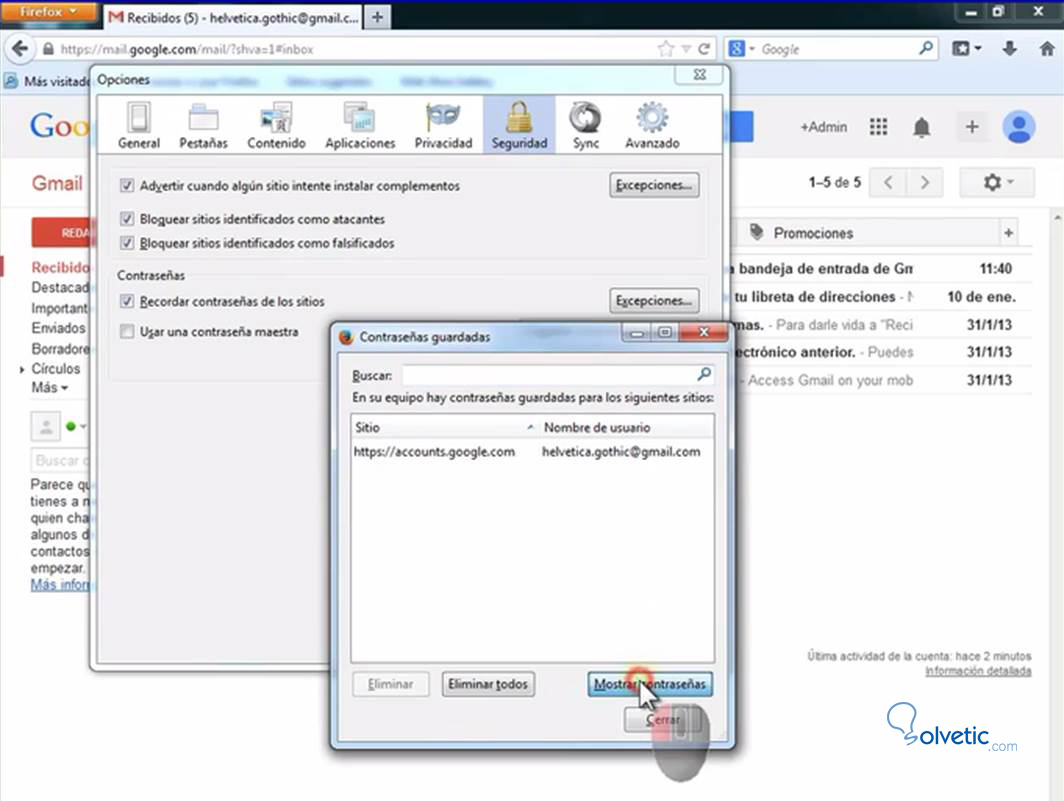The height and width of the screenshot is (801, 1064).
Task: Open the Gmail settings gear dropdown
Action: coord(998,183)
